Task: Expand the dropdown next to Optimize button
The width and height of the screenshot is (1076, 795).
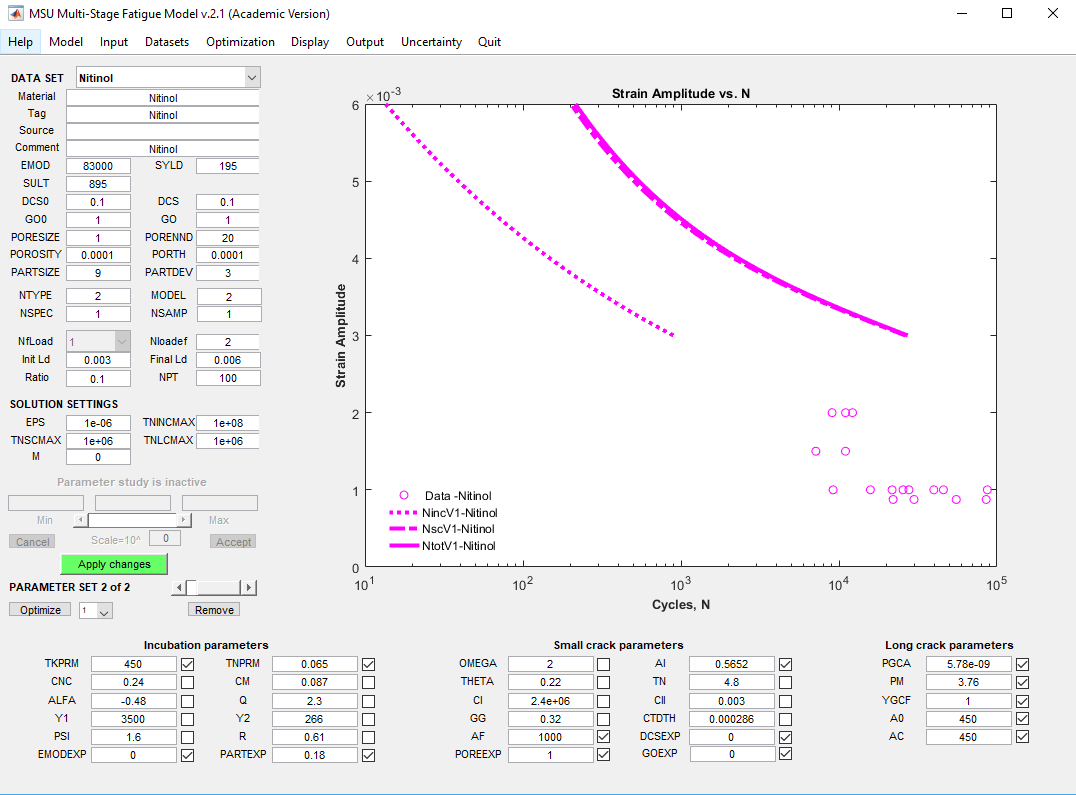Action: 105,611
